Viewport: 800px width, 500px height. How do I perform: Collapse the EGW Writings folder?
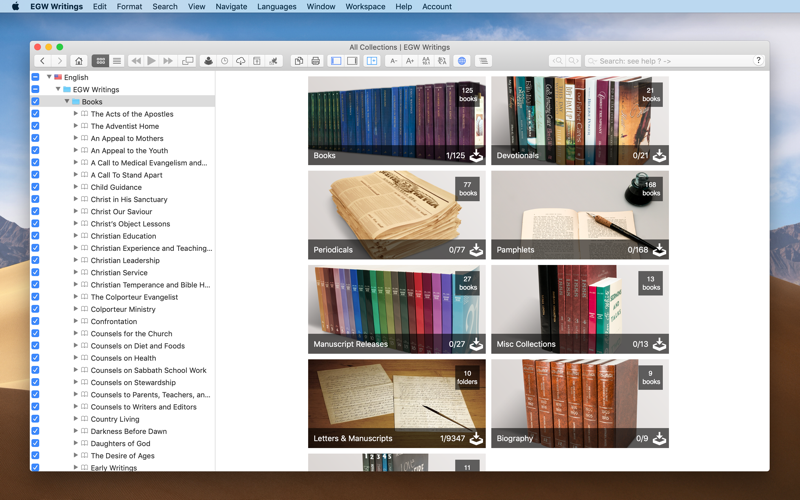[x=58, y=89]
